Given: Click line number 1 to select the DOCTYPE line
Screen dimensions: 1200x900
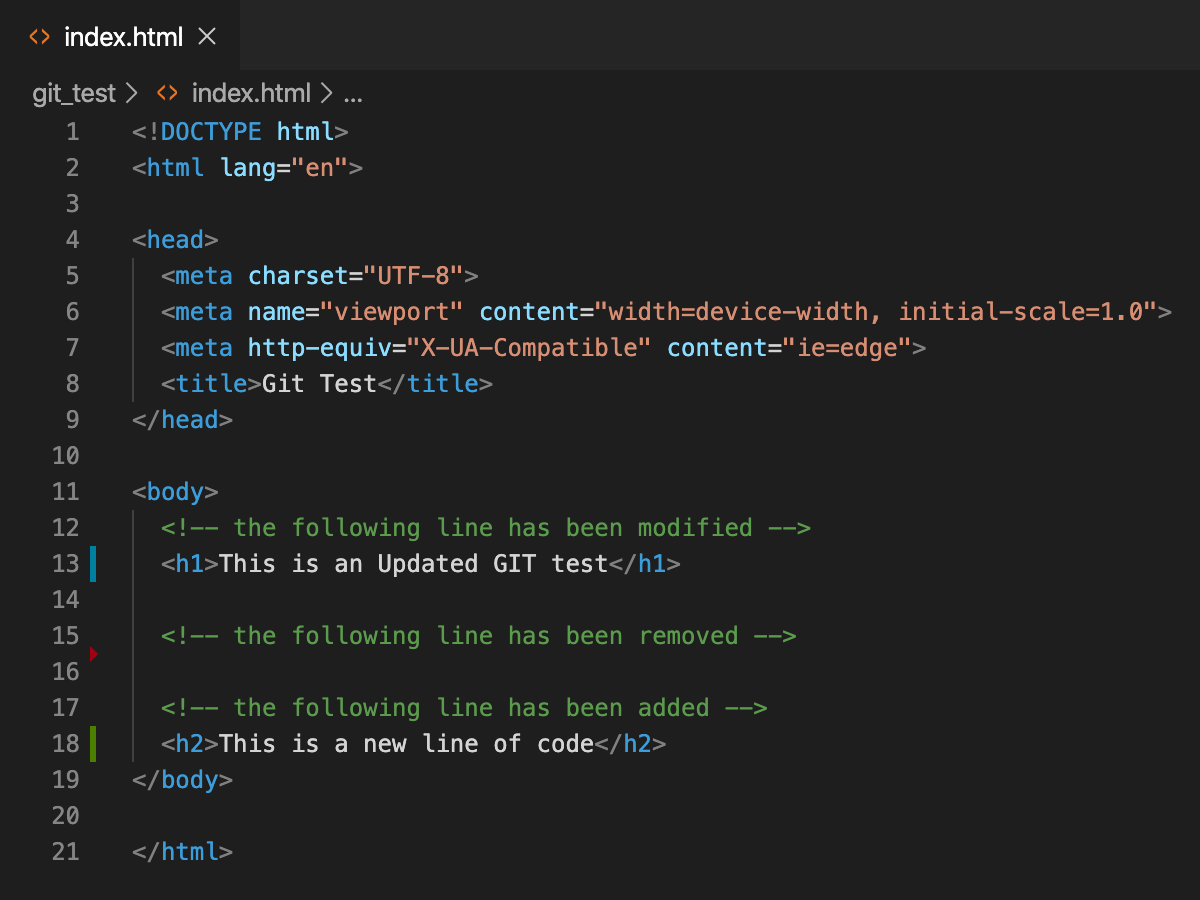Looking at the screenshot, I should [x=72, y=131].
